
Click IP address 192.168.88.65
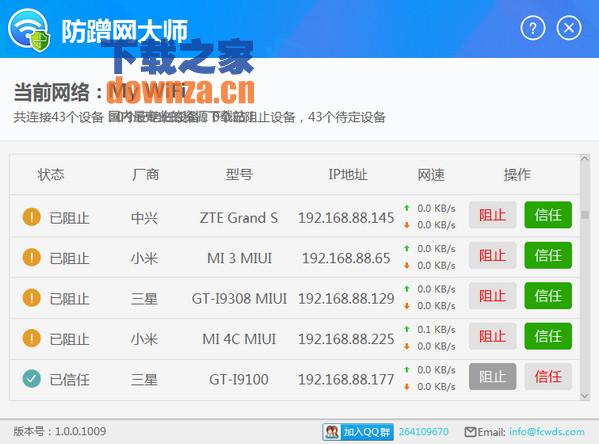(346, 258)
